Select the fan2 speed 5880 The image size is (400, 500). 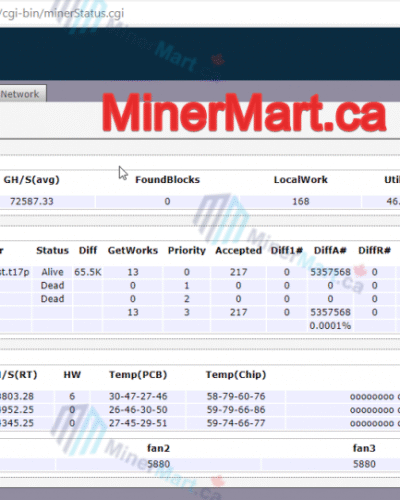pos(159,464)
